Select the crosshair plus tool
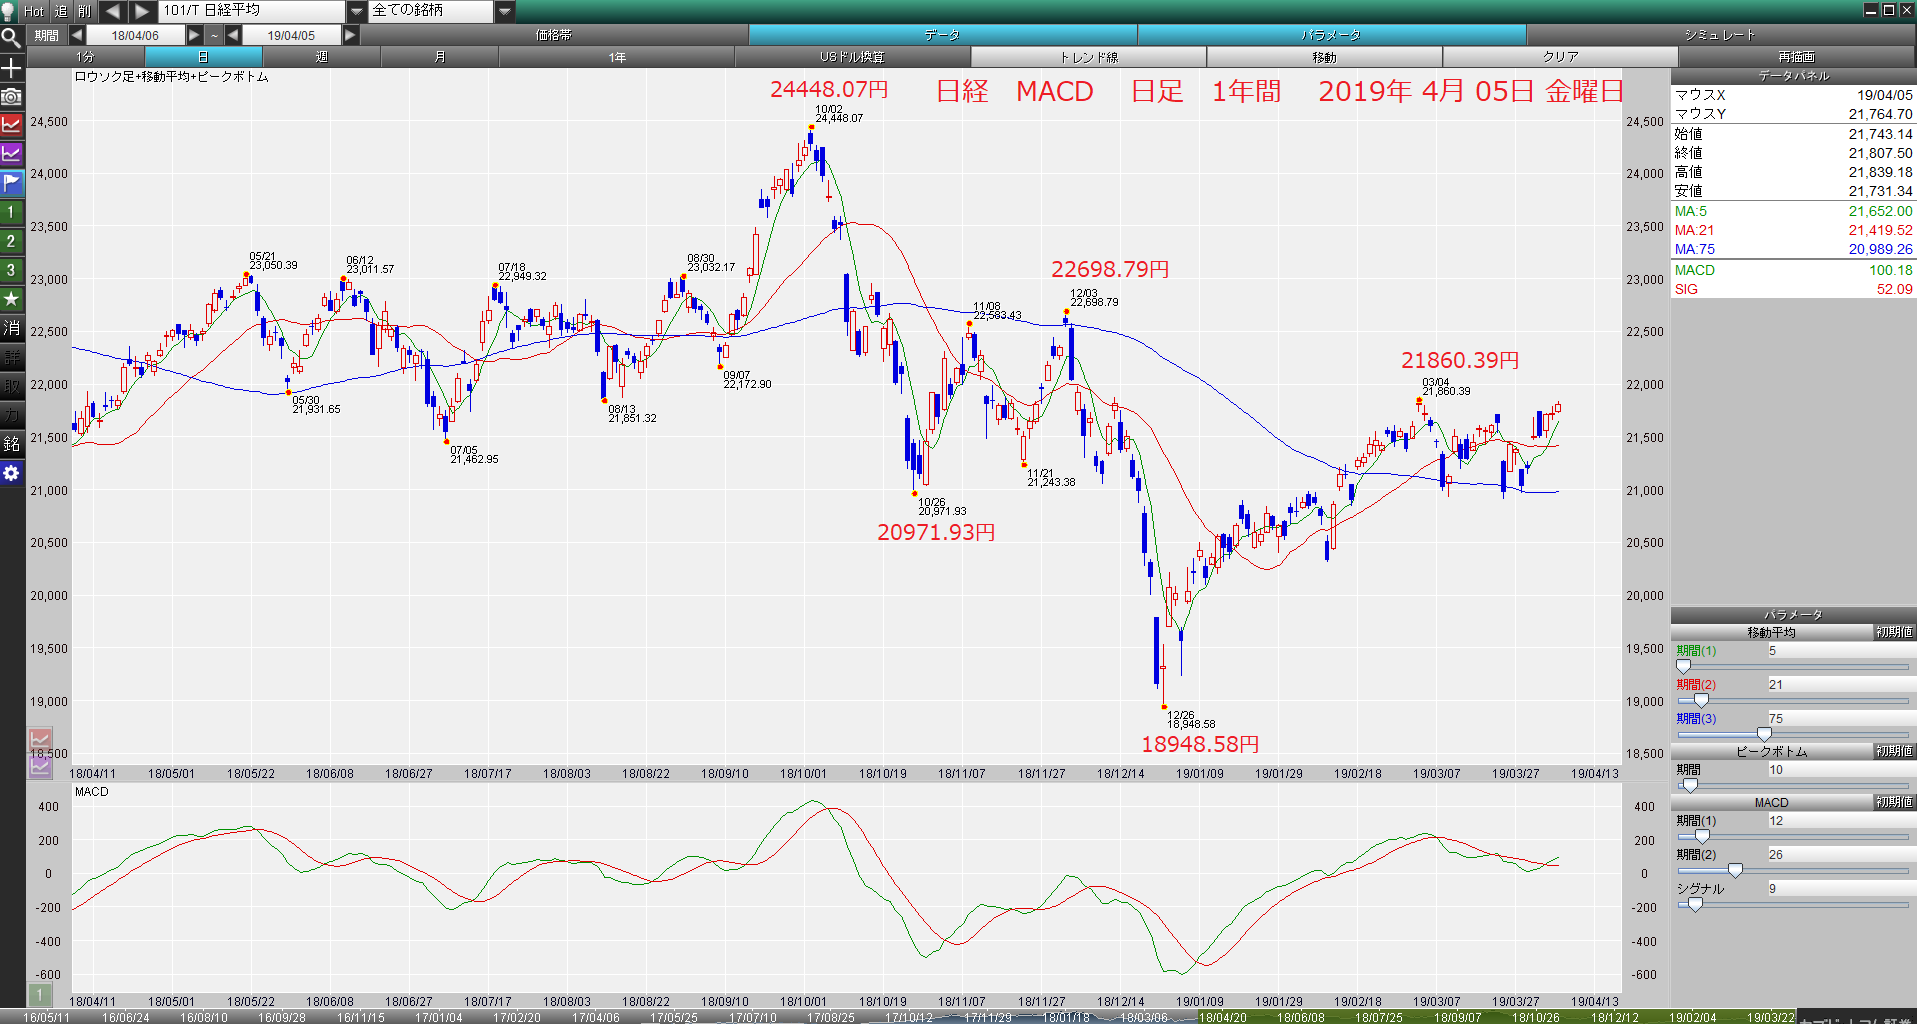This screenshot has height=1024, width=1917. (x=11, y=68)
